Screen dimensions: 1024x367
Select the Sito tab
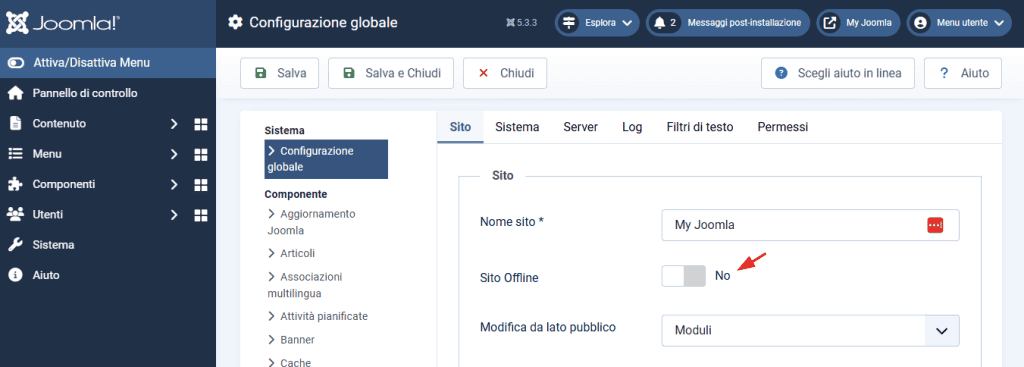click(460, 127)
